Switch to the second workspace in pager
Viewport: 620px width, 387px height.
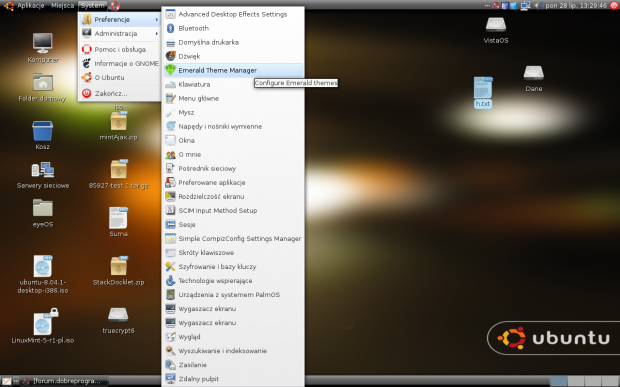(576, 381)
